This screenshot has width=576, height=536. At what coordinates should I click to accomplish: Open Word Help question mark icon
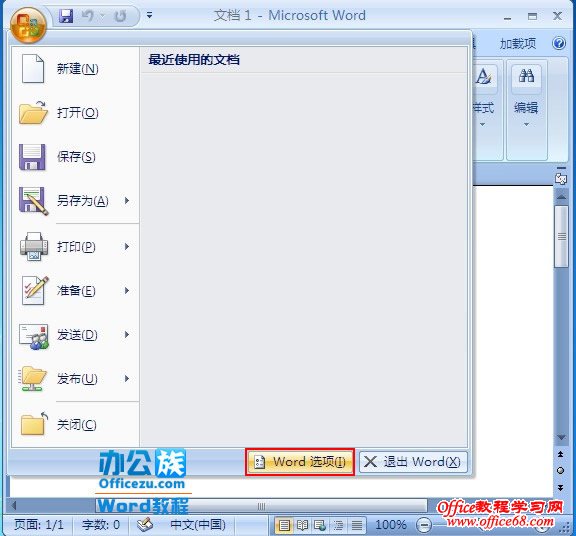pyautogui.click(x=559, y=43)
